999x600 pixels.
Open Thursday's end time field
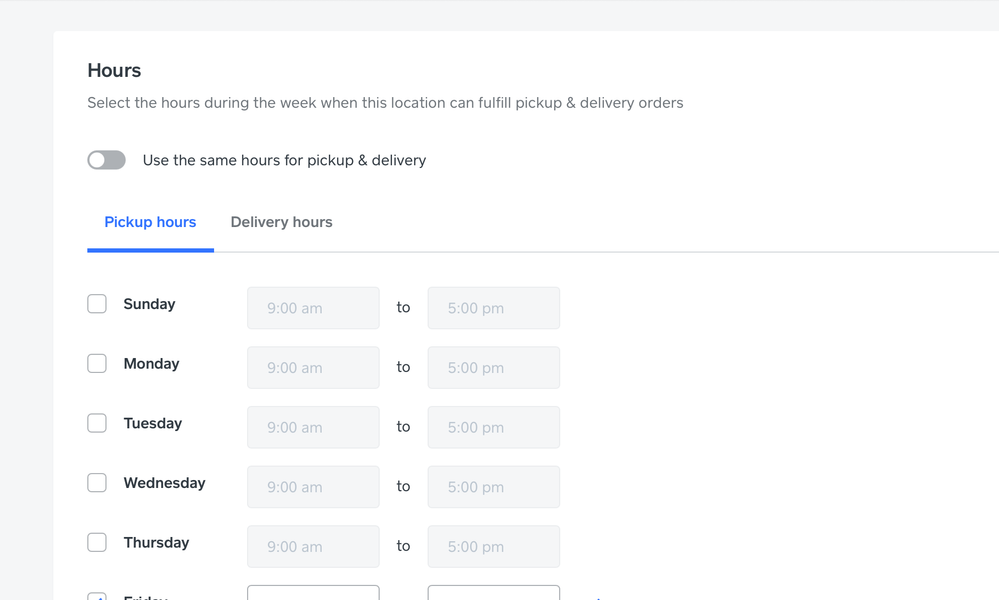coord(493,547)
